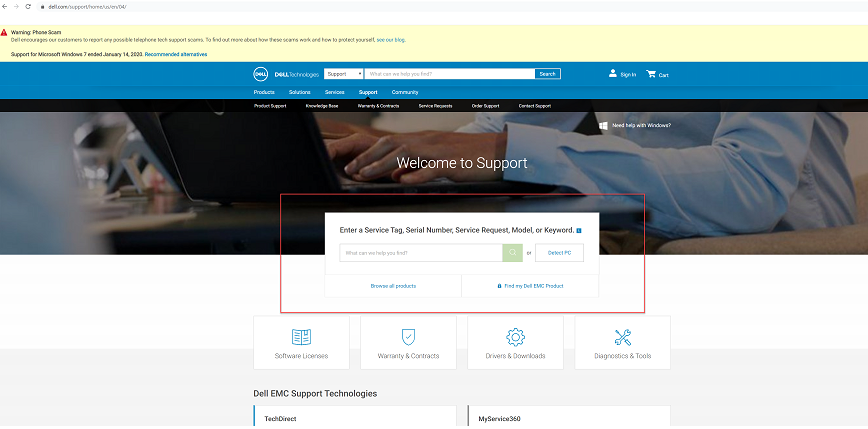The image size is (868, 429).
Task: Open the MyService360 card
Action: pos(569,416)
